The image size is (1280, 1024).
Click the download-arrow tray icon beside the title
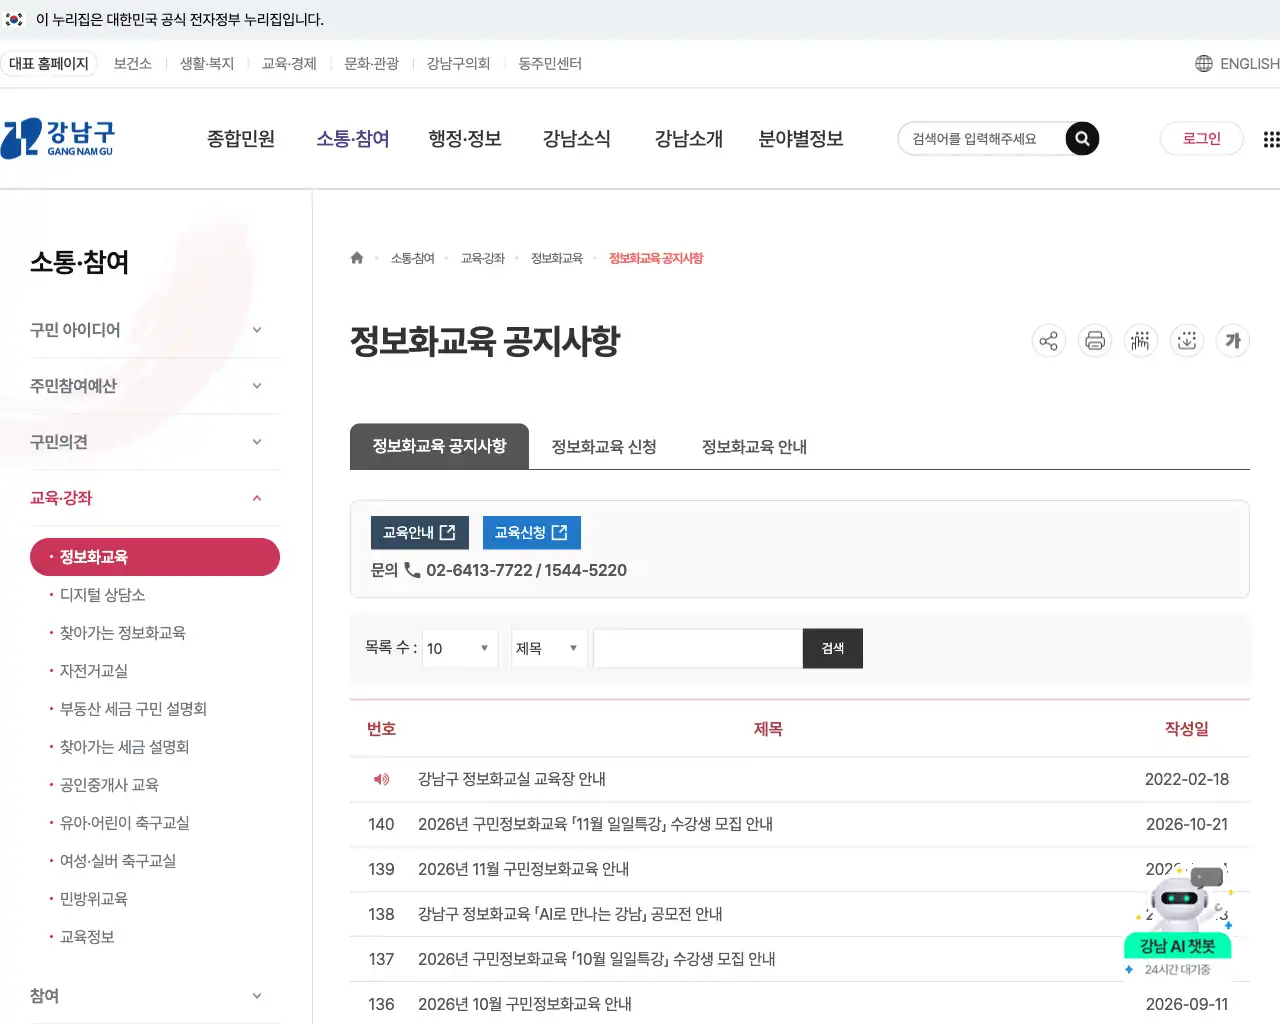(1187, 341)
